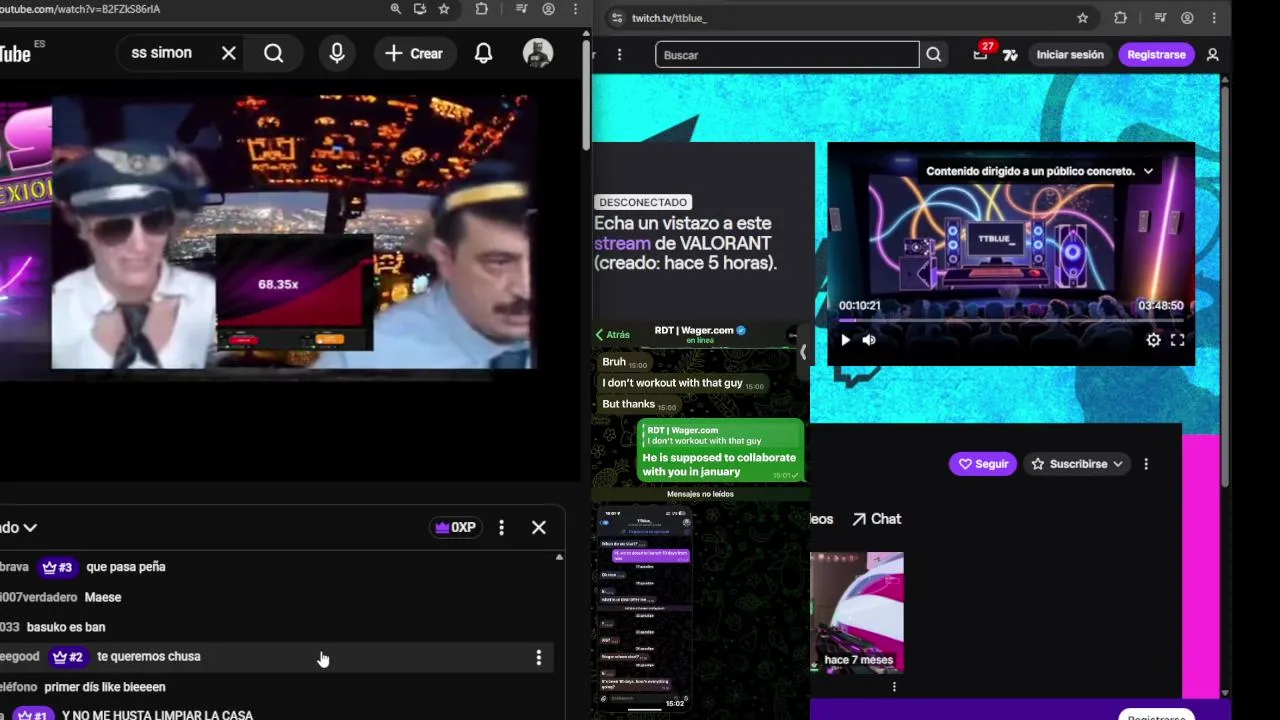The width and height of the screenshot is (1280, 720).
Task: Open site info icon in Twitch address bar
Action: (617, 18)
